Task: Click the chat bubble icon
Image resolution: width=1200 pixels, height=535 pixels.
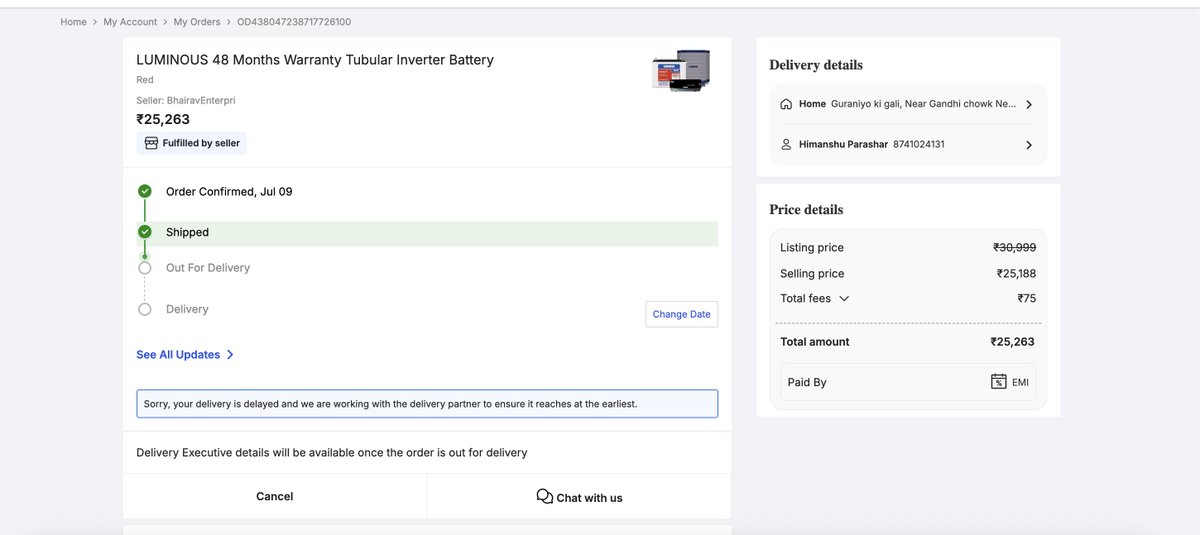Action: [x=545, y=497]
